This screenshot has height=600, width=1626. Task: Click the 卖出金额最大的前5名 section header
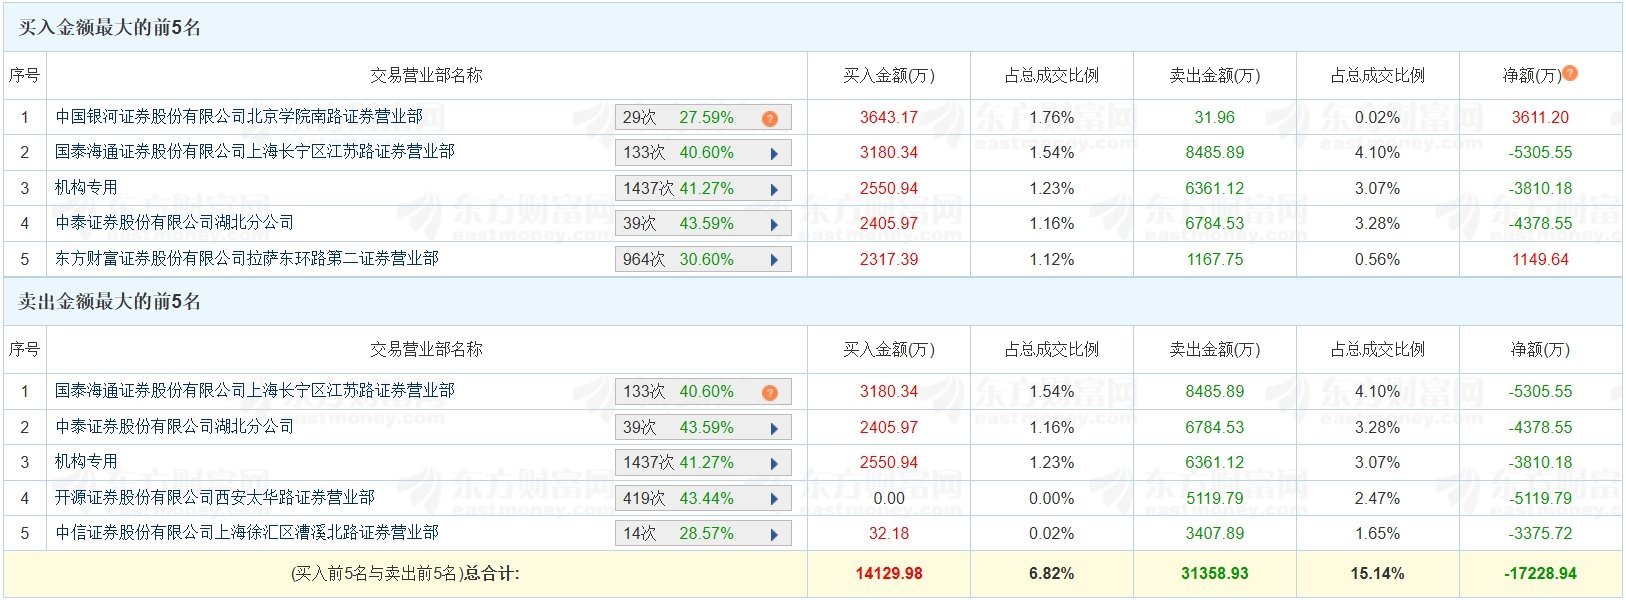pos(110,302)
